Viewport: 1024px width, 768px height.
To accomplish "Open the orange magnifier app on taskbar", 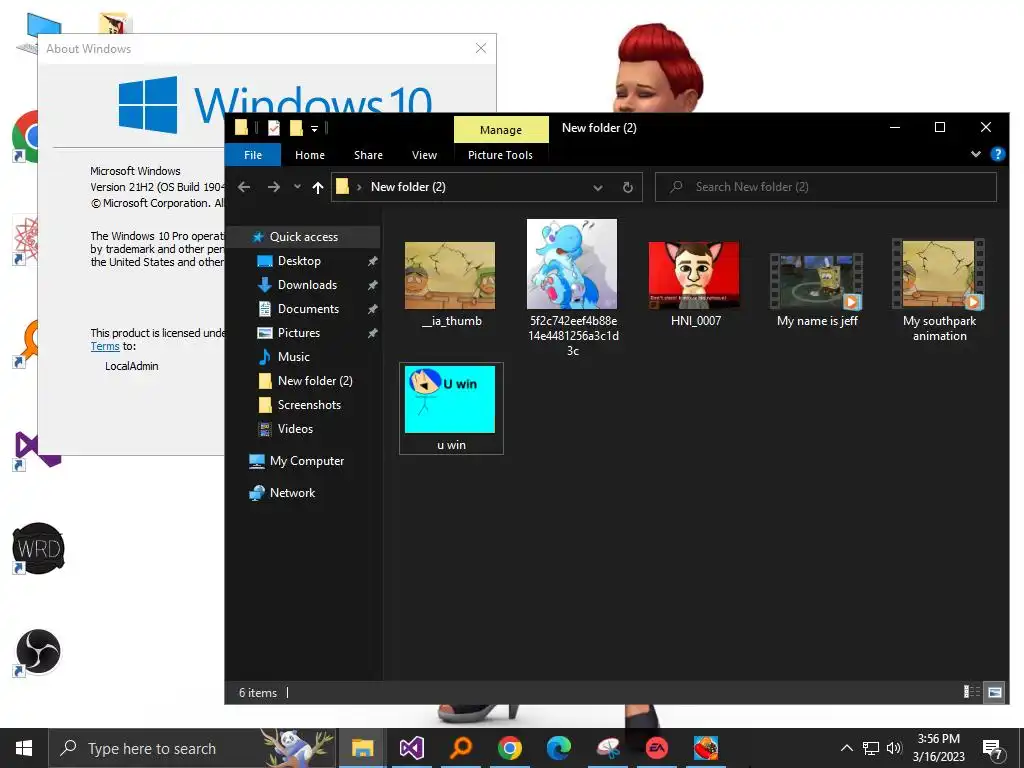I will 460,748.
